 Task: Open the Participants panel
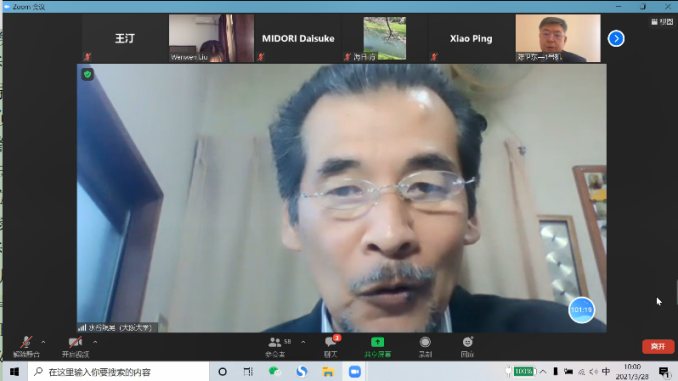coord(275,346)
